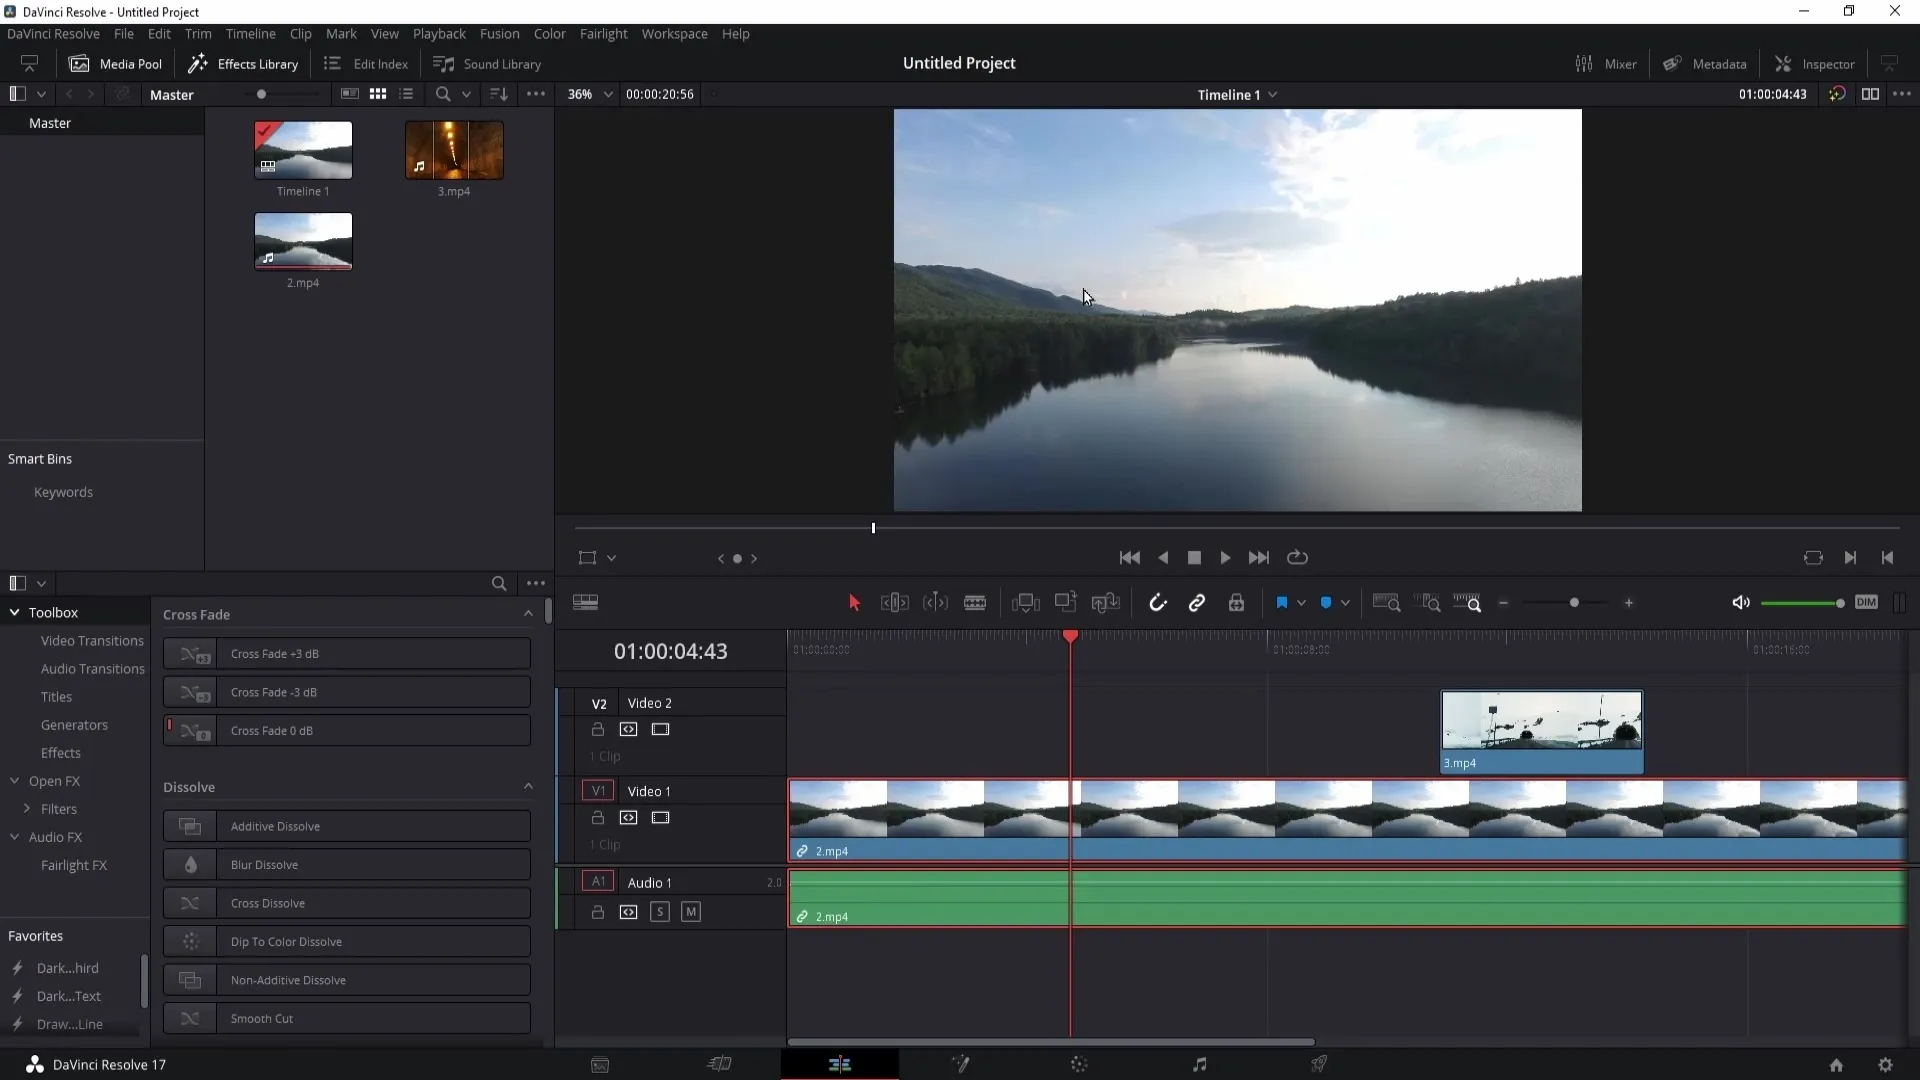Click the Color page shortcut icon bottom bar

tap(1080, 1064)
